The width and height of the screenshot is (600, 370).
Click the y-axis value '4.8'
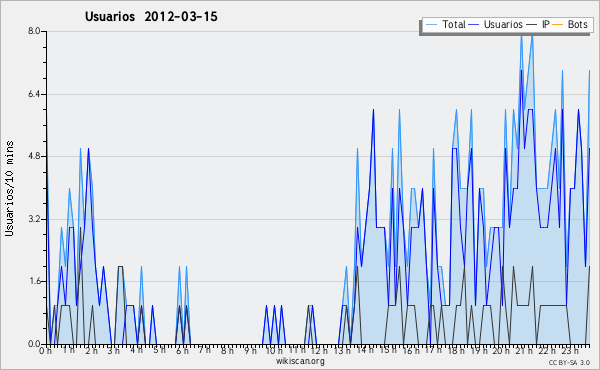click(x=34, y=156)
